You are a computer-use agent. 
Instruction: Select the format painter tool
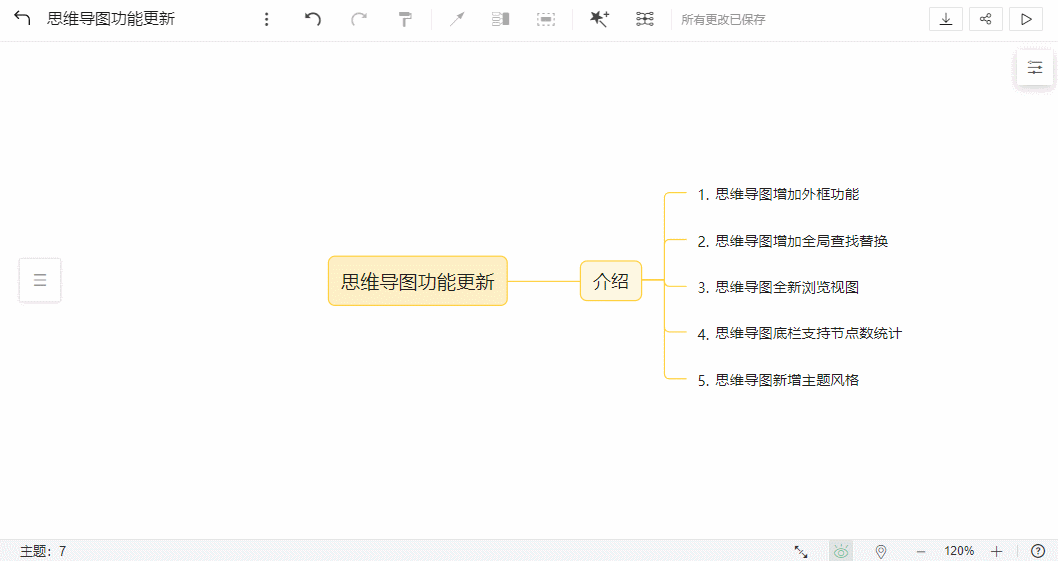click(x=405, y=19)
